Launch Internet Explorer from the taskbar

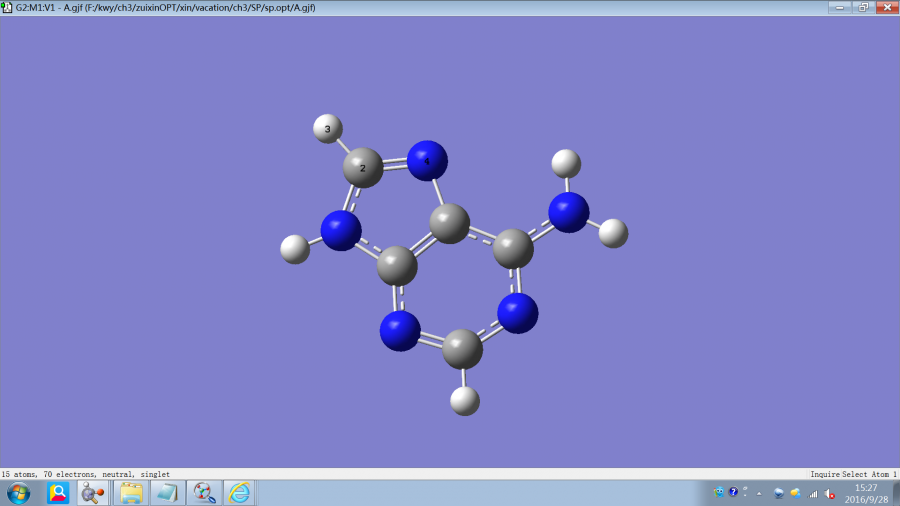point(239,493)
